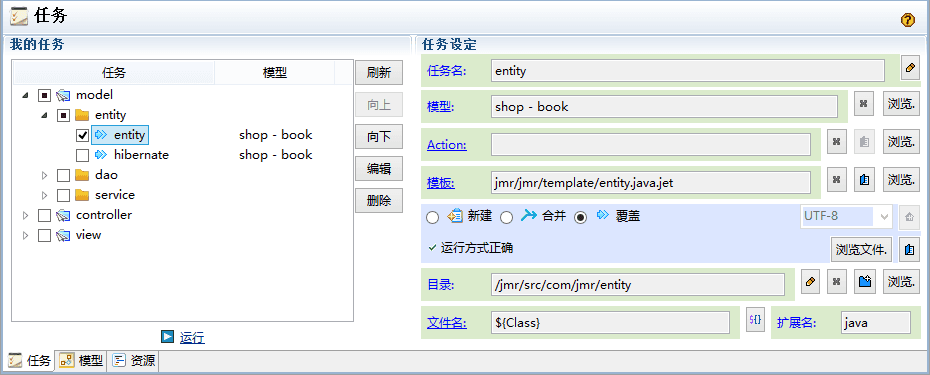This screenshot has height=375, width=930.
Task: Click the entity folder icon
Action: point(82,115)
